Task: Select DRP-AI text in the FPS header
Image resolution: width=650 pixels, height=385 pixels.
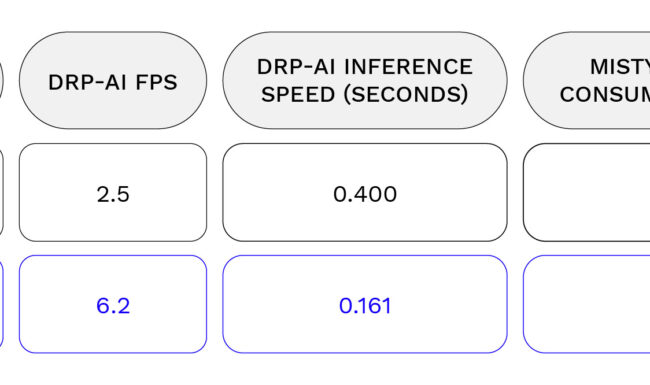Action: (87, 82)
